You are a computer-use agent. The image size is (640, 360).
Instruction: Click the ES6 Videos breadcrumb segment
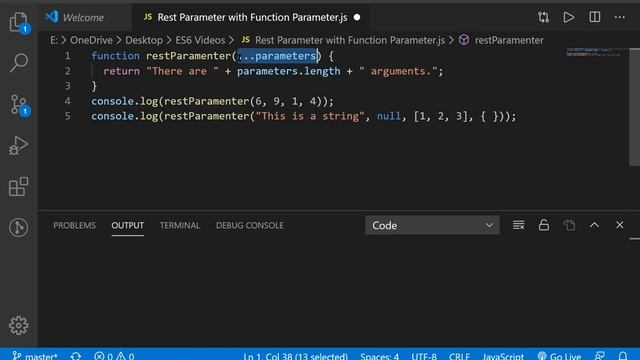[x=200, y=40]
